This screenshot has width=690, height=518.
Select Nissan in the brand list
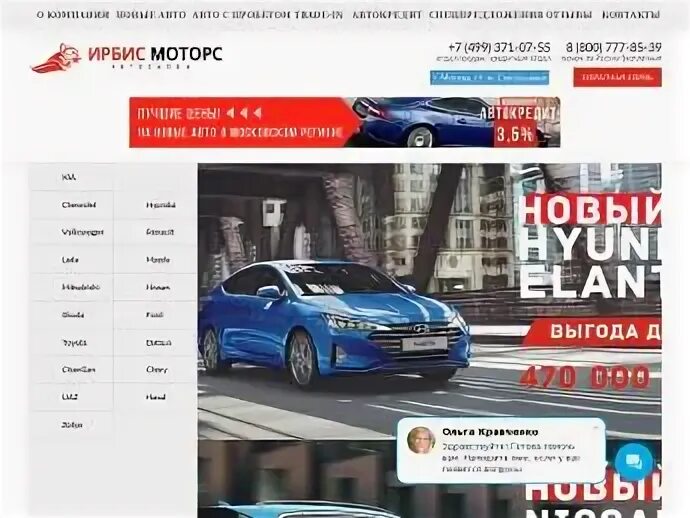pos(158,287)
